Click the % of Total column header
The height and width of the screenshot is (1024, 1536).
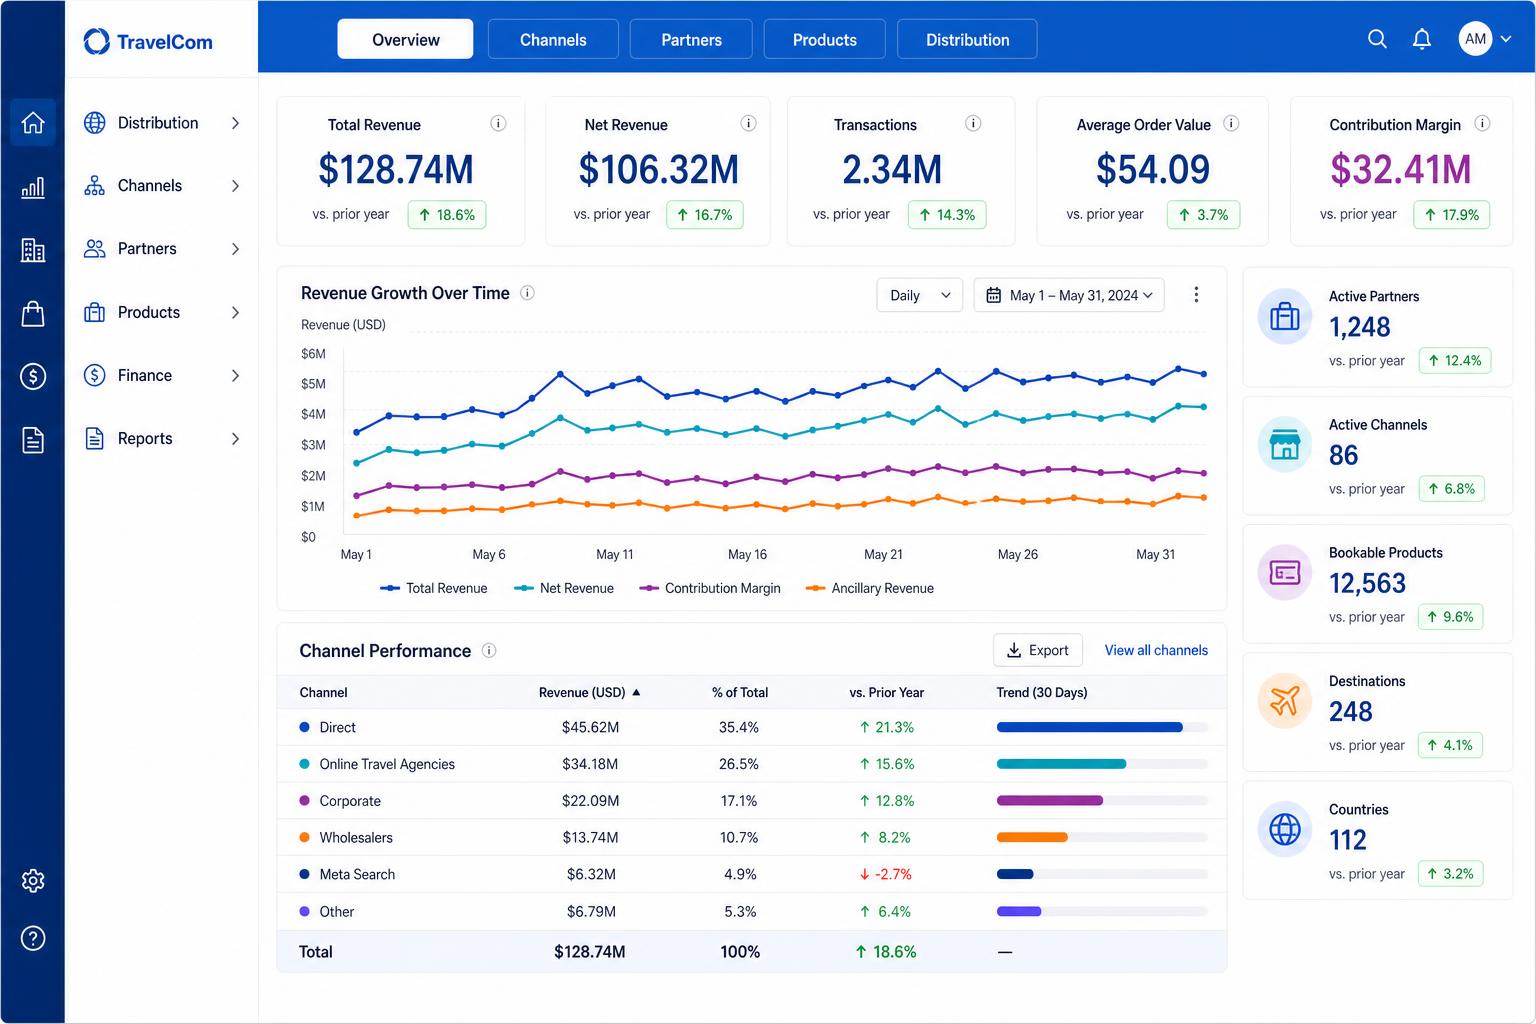[740, 692]
